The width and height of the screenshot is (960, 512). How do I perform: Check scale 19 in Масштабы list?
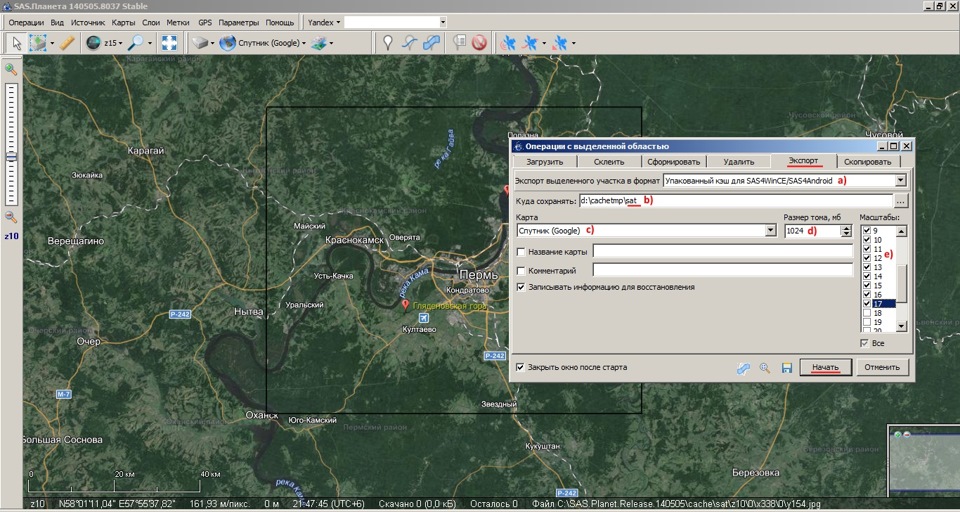[x=867, y=322]
